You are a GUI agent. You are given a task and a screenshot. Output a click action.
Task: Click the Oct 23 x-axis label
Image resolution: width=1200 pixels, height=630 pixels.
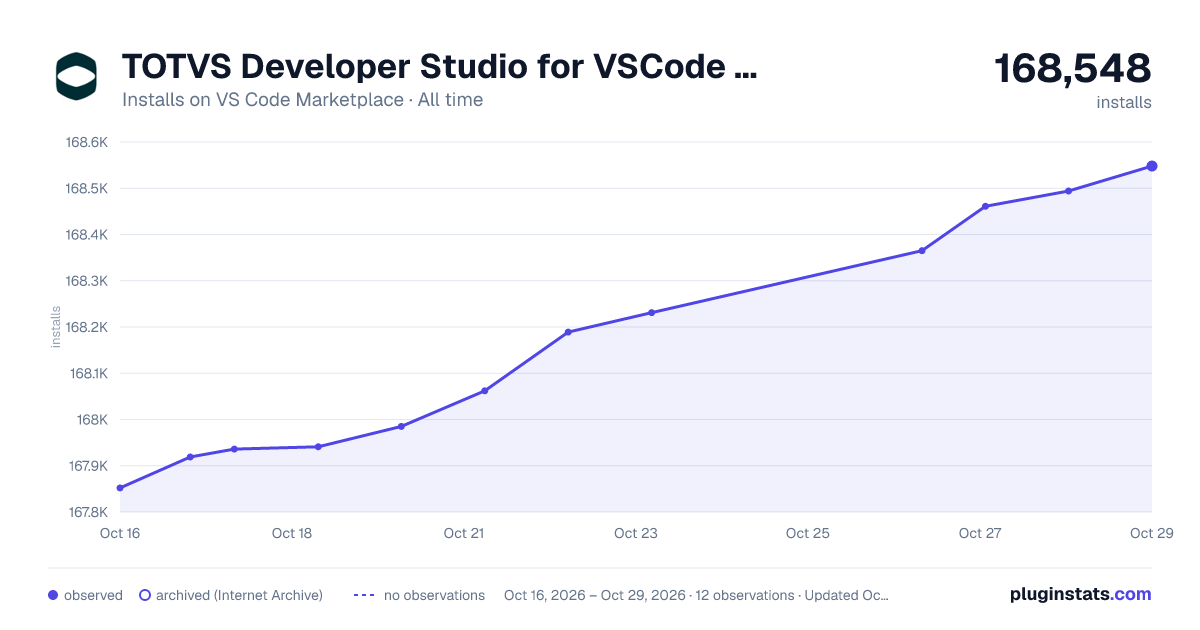coord(636,533)
